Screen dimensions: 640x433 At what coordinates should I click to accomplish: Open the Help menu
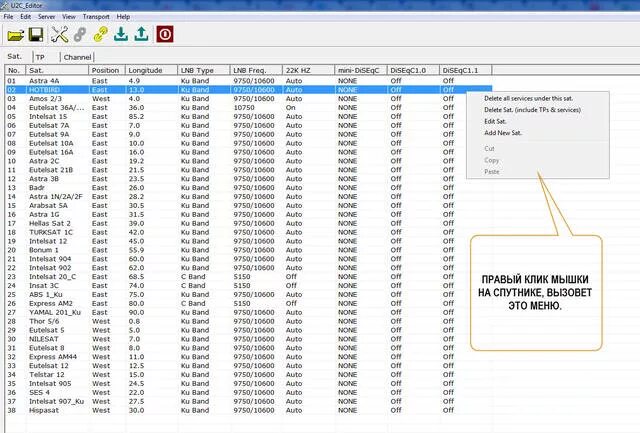pyautogui.click(x=123, y=17)
